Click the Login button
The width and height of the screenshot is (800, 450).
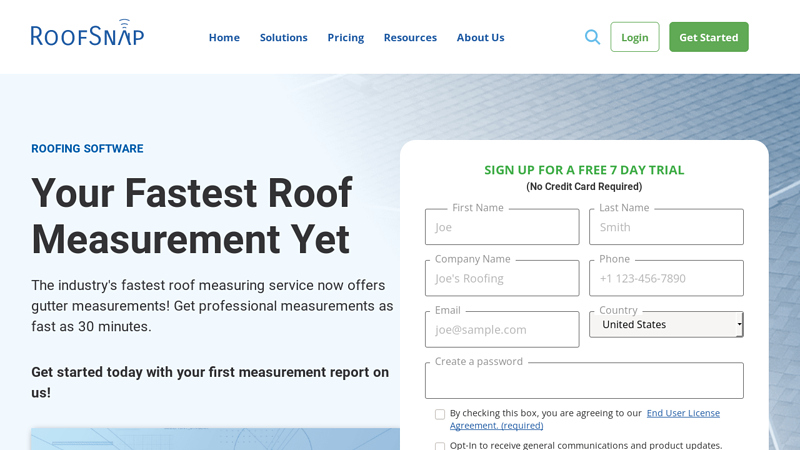click(635, 37)
